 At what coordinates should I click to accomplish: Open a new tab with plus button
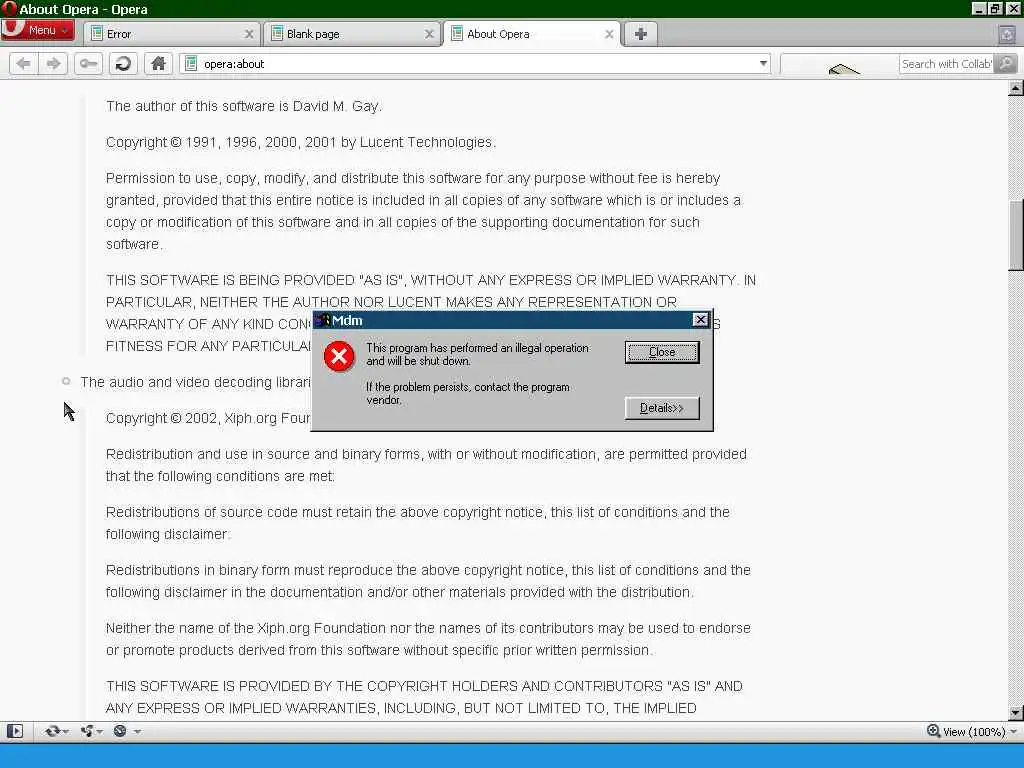[x=641, y=34]
